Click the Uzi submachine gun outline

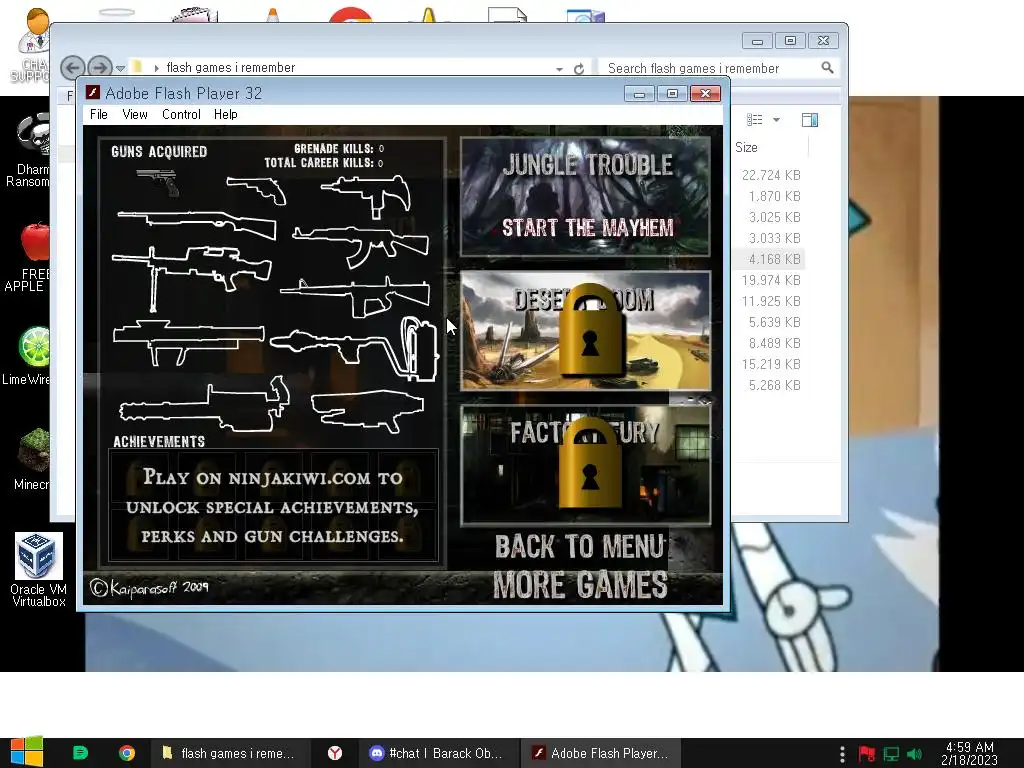point(366,196)
